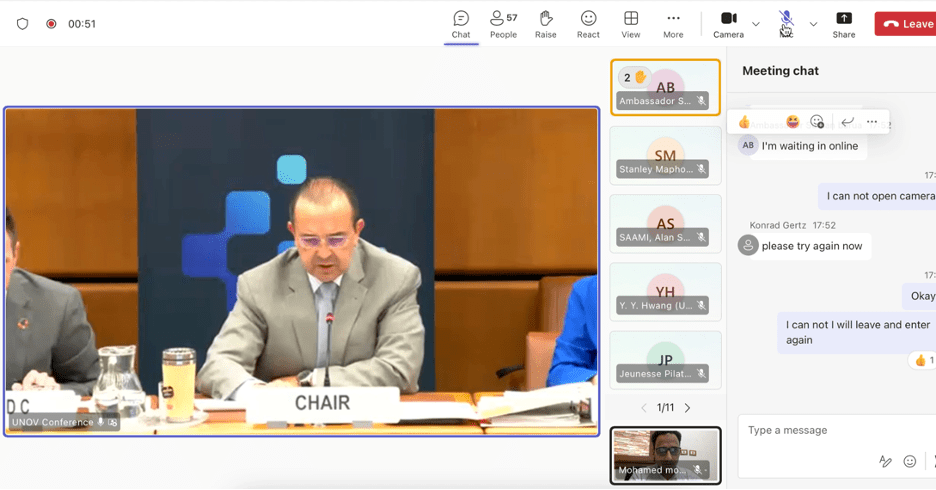Open more options for chat message
Screen dimensions: 936x490
click(872, 122)
